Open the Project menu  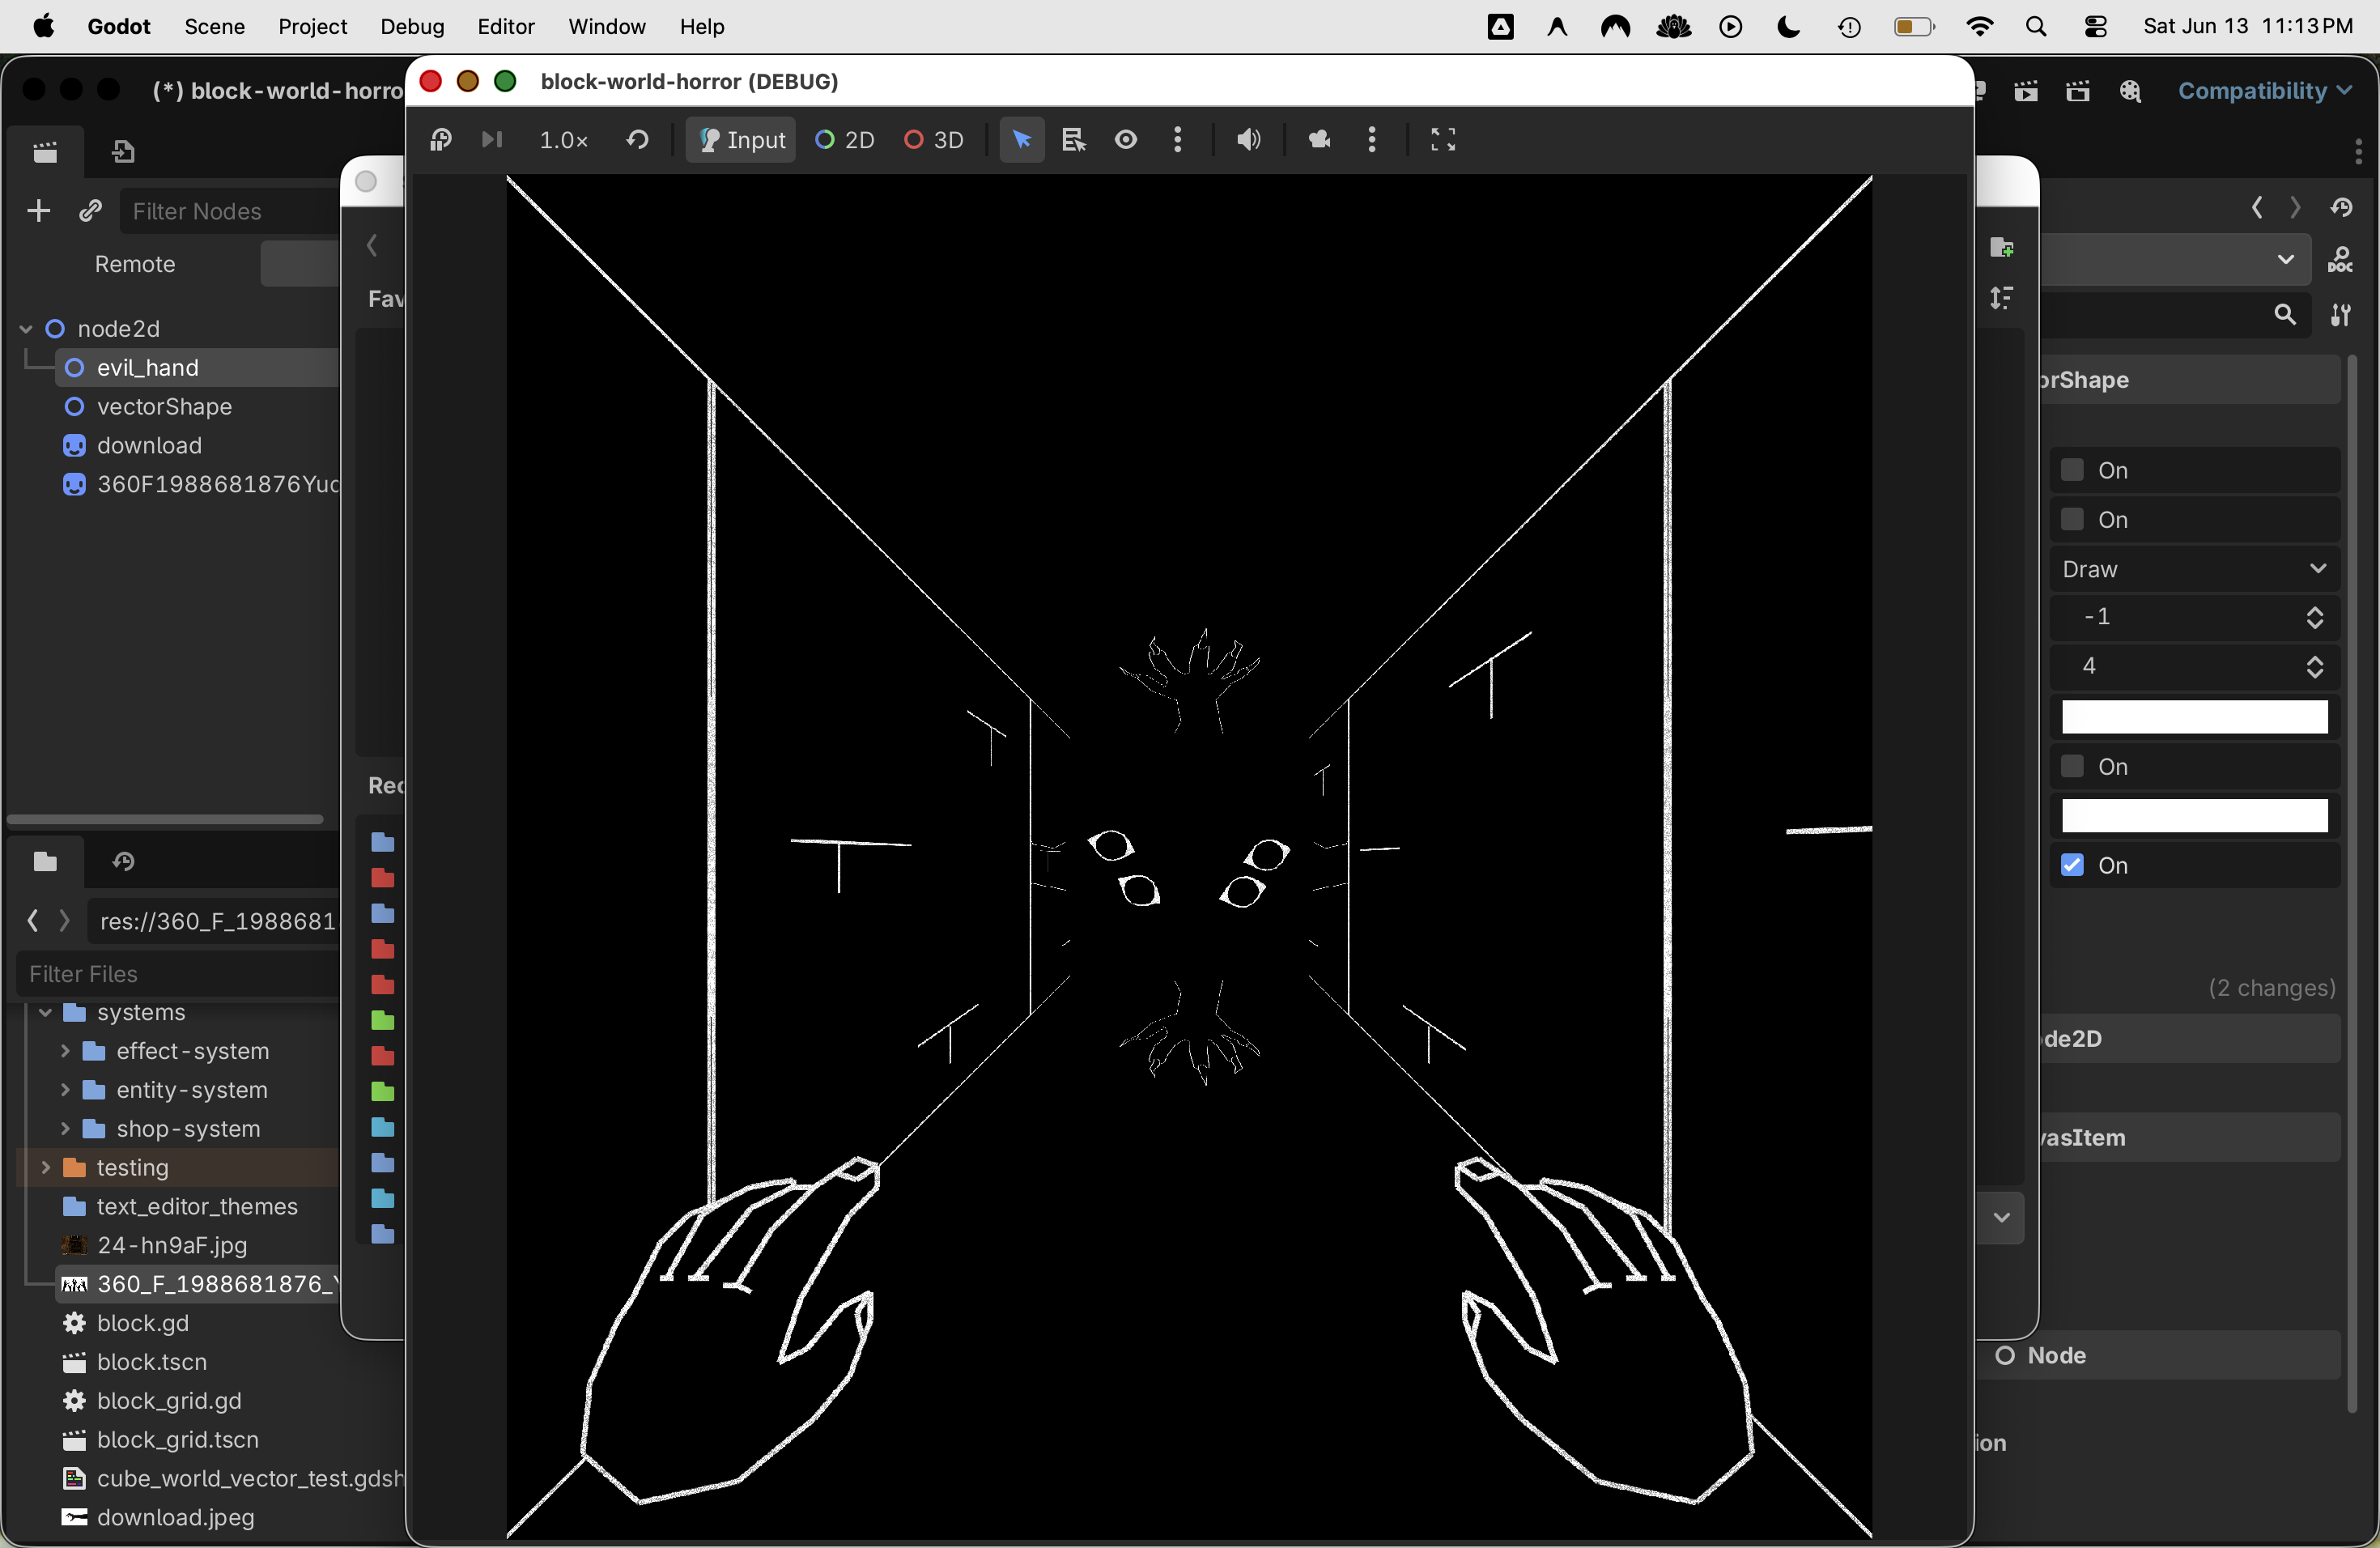pos(312,27)
